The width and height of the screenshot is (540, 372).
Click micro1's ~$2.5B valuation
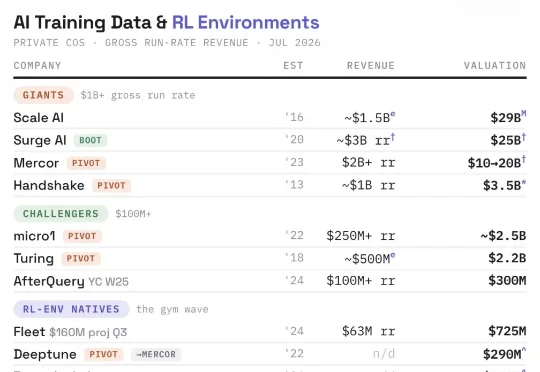(503, 236)
